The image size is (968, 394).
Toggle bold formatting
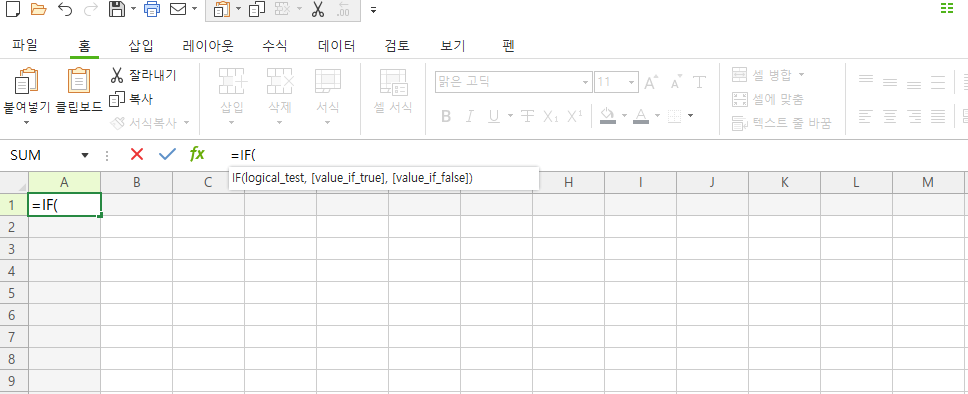(x=446, y=116)
